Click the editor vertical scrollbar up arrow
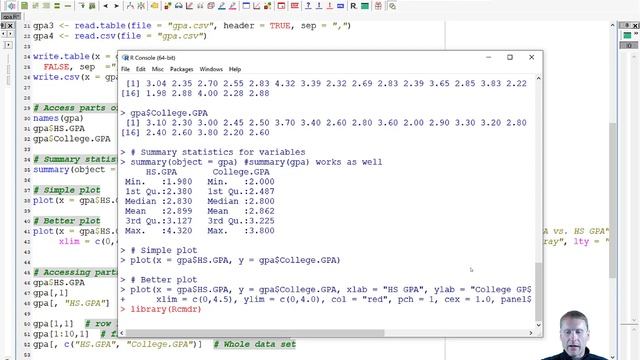 612,25
